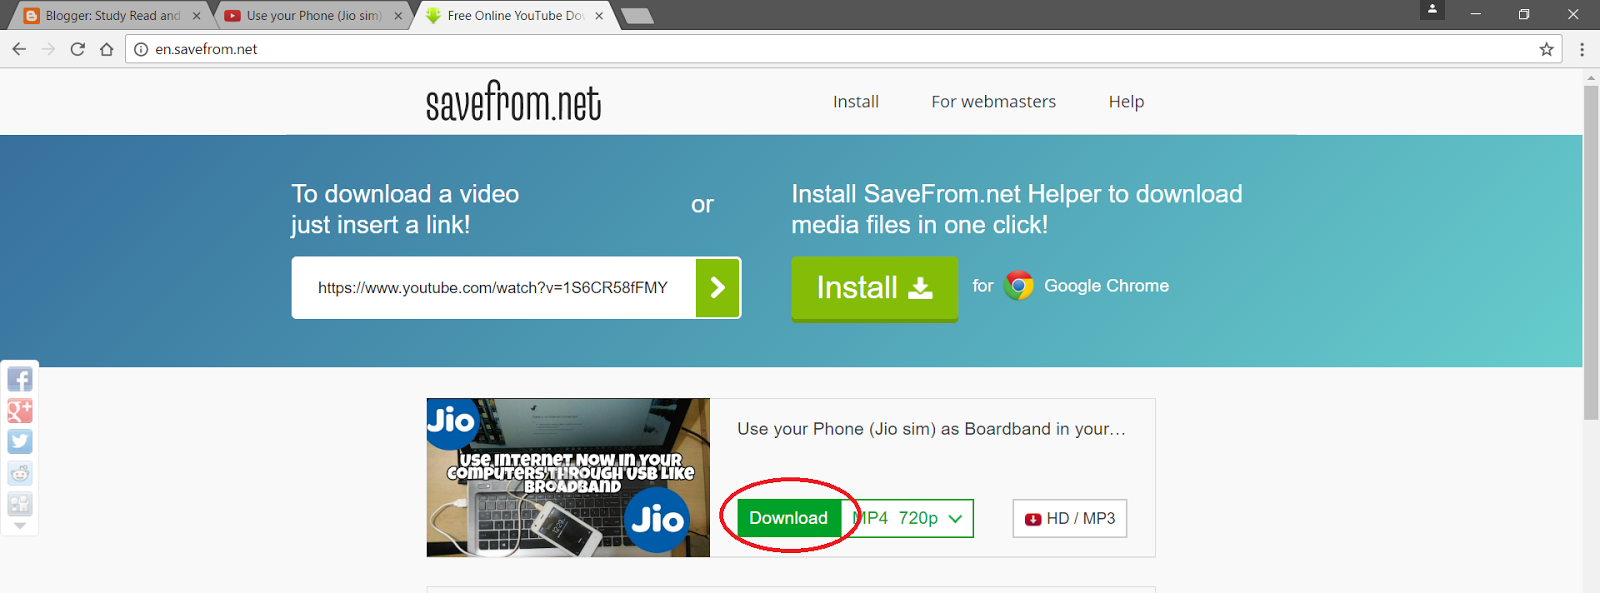
Task: Click the green Download button
Action: click(789, 518)
